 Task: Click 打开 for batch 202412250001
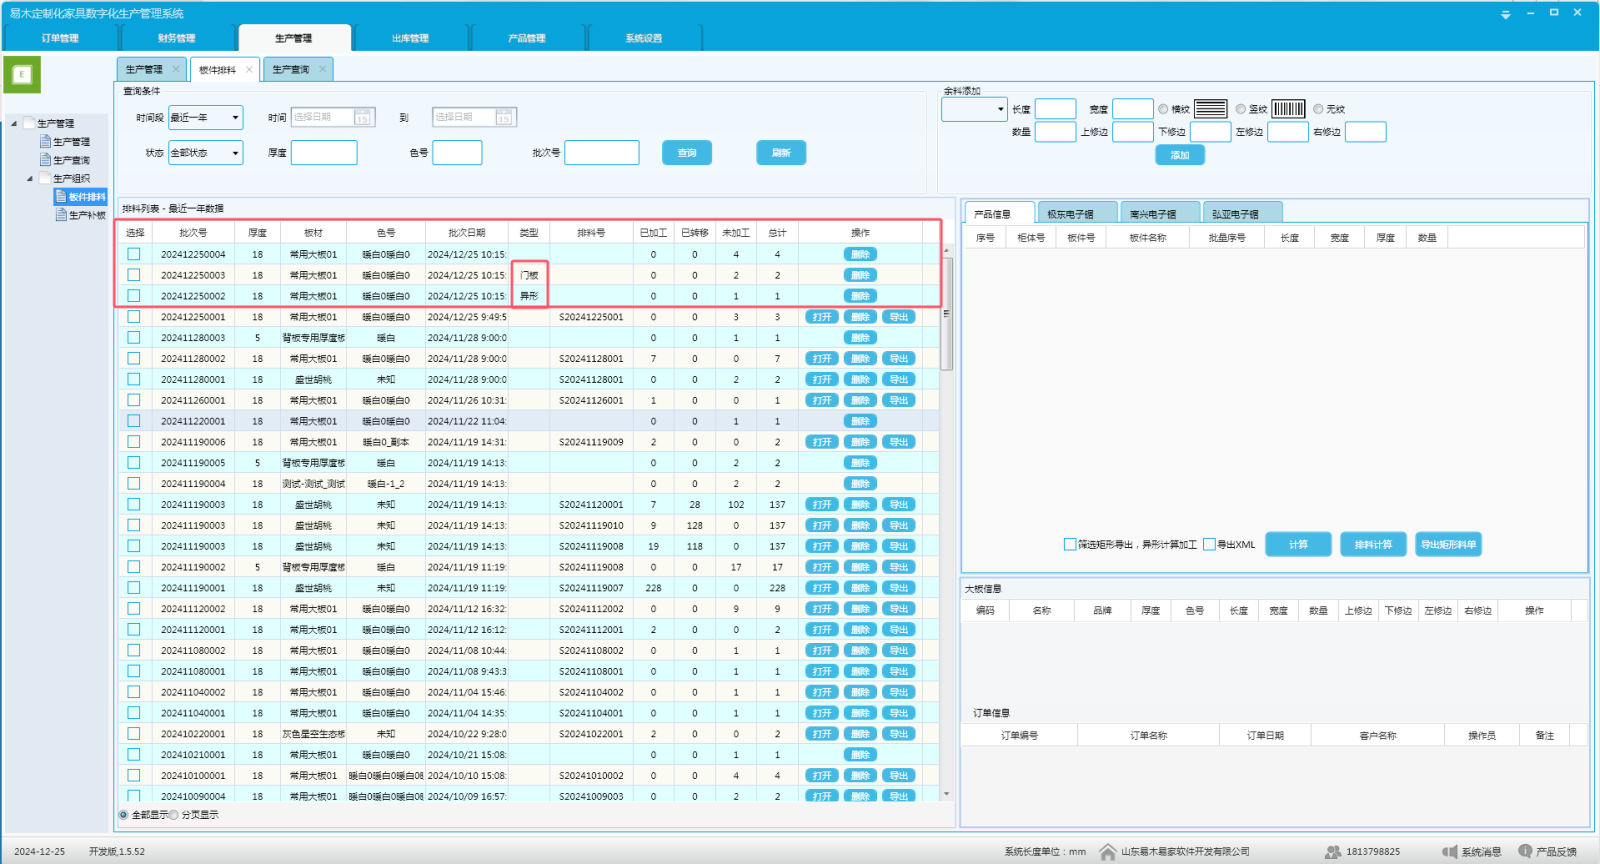coord(822,317)
